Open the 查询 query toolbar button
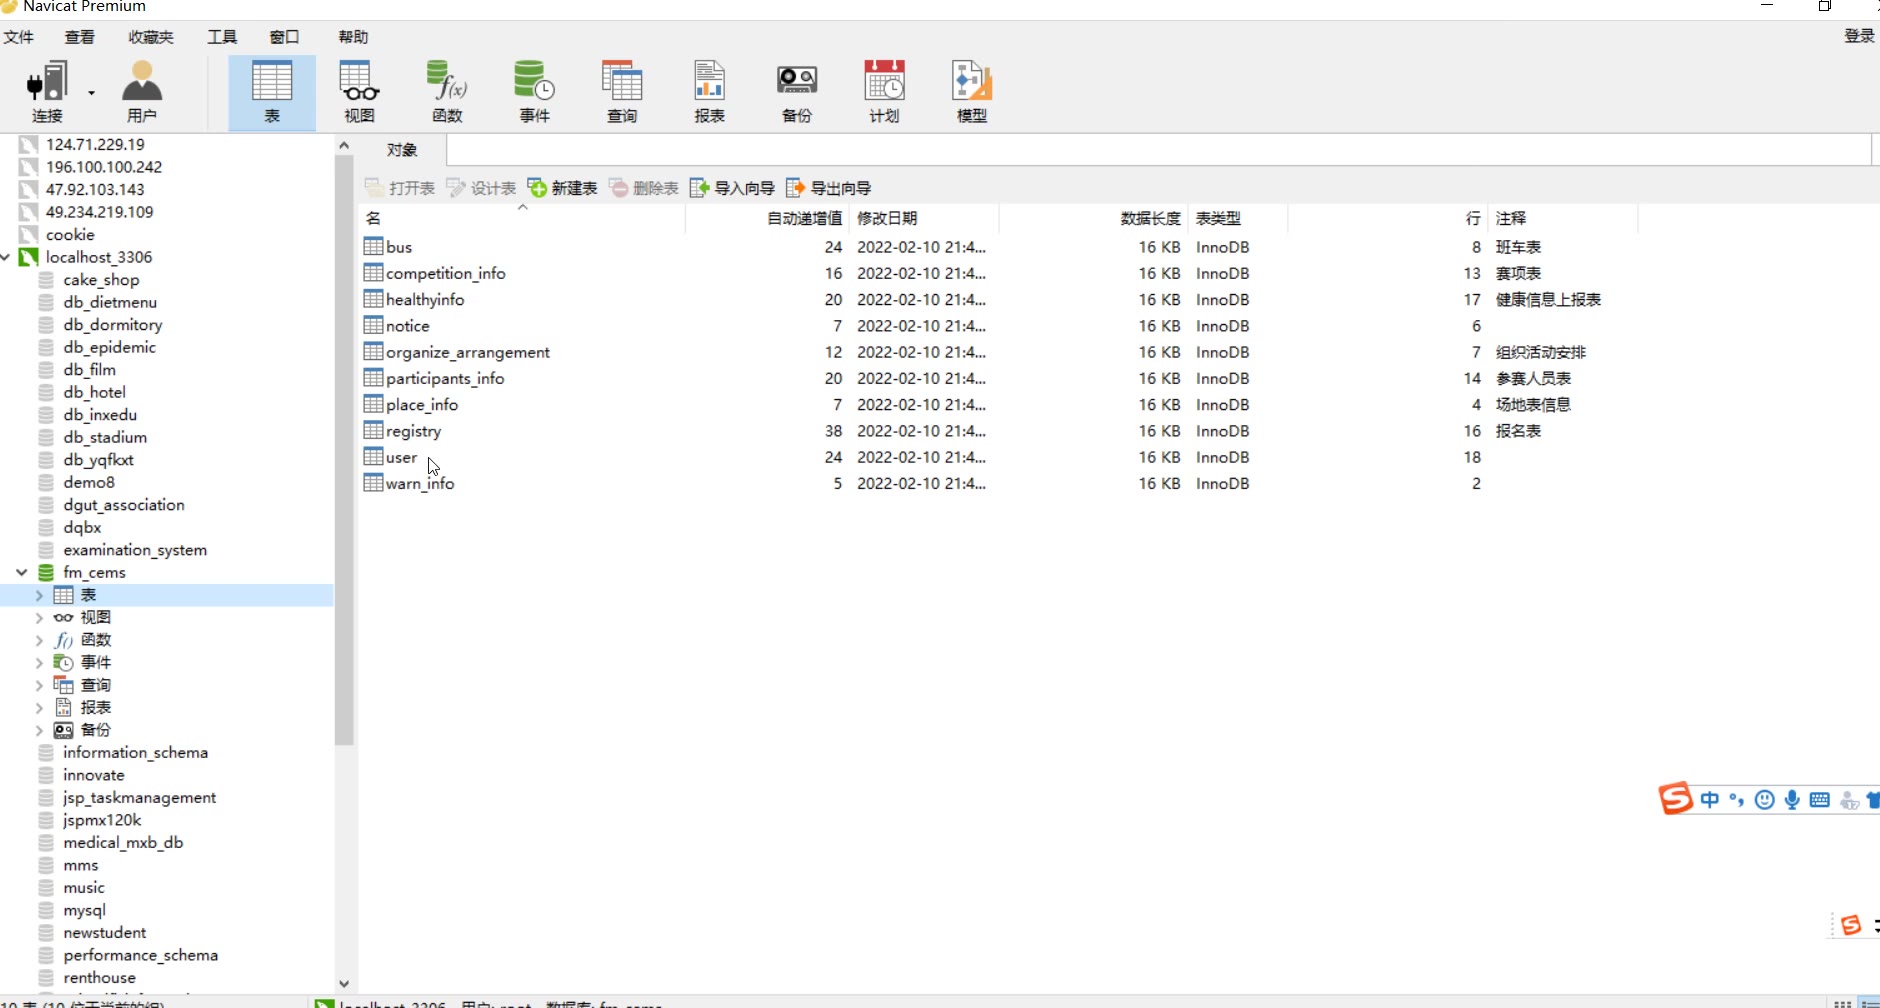Screen dimensions: 1880x1008 [622, 92]
